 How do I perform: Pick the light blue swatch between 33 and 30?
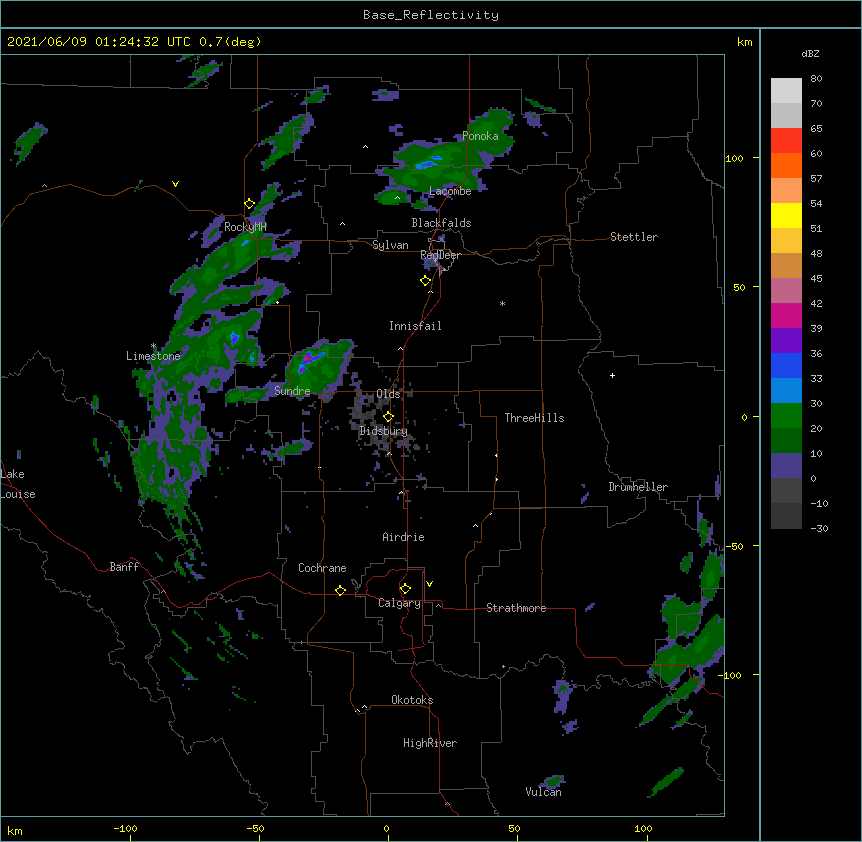(x=786, y=391)
